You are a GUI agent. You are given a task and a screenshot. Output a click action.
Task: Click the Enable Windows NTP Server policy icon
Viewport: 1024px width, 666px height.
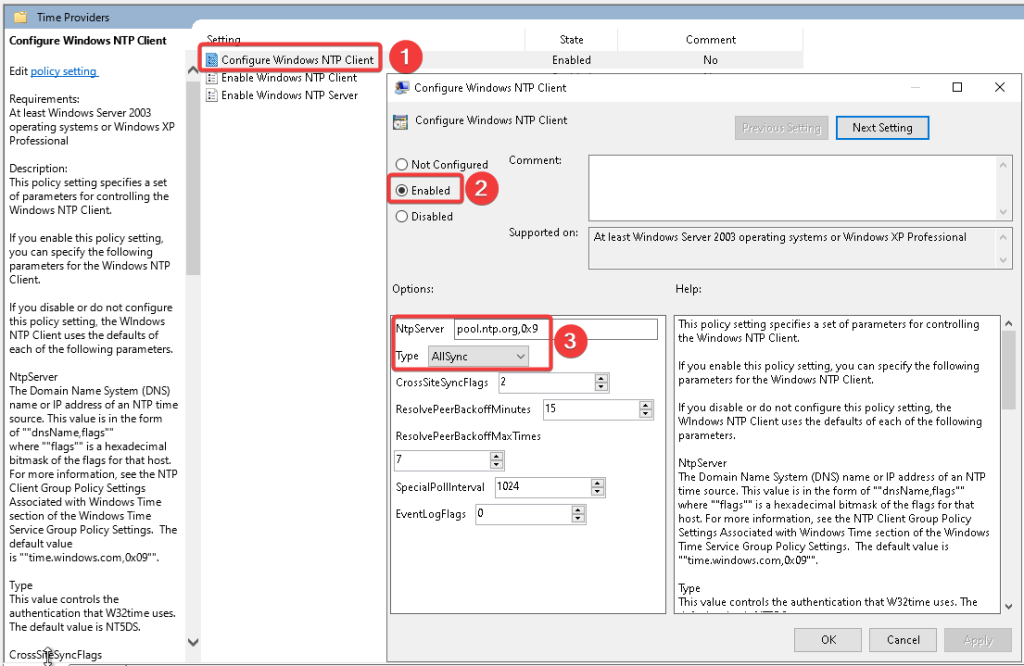tap(212, 96)
